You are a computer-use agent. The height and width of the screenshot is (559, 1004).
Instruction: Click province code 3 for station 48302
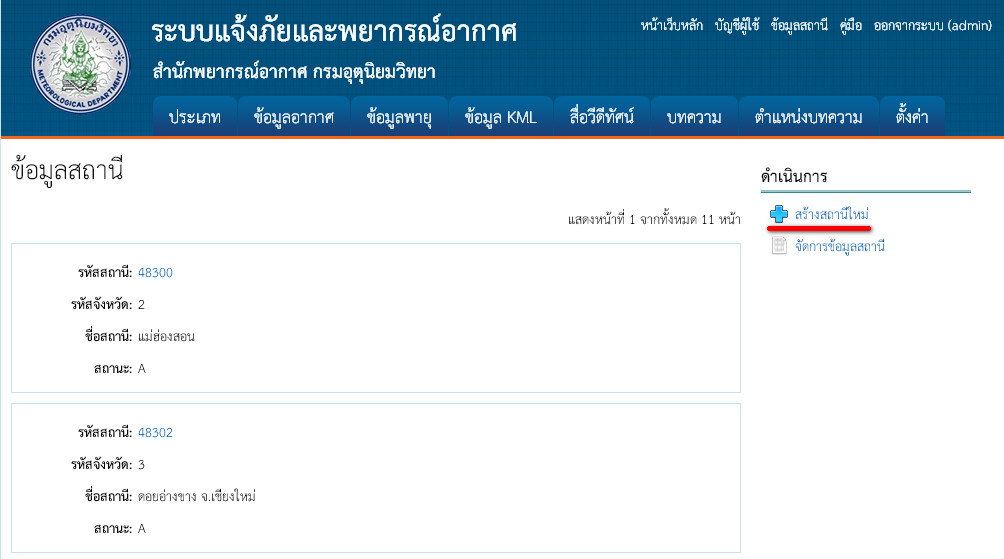click(x=142, y=465)
